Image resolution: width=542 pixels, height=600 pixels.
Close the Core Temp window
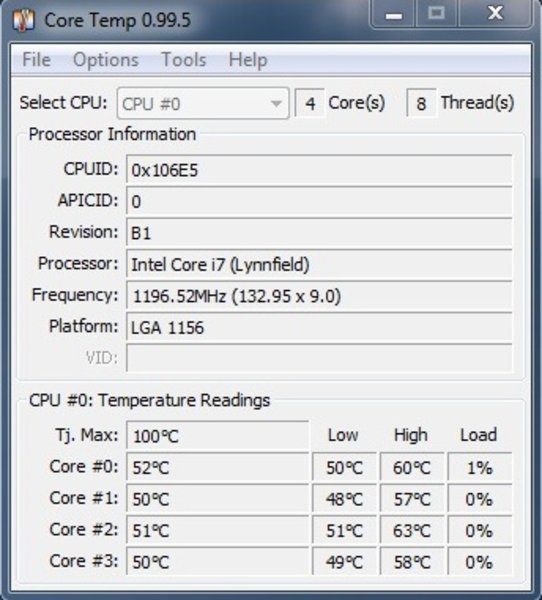(495, 14)
